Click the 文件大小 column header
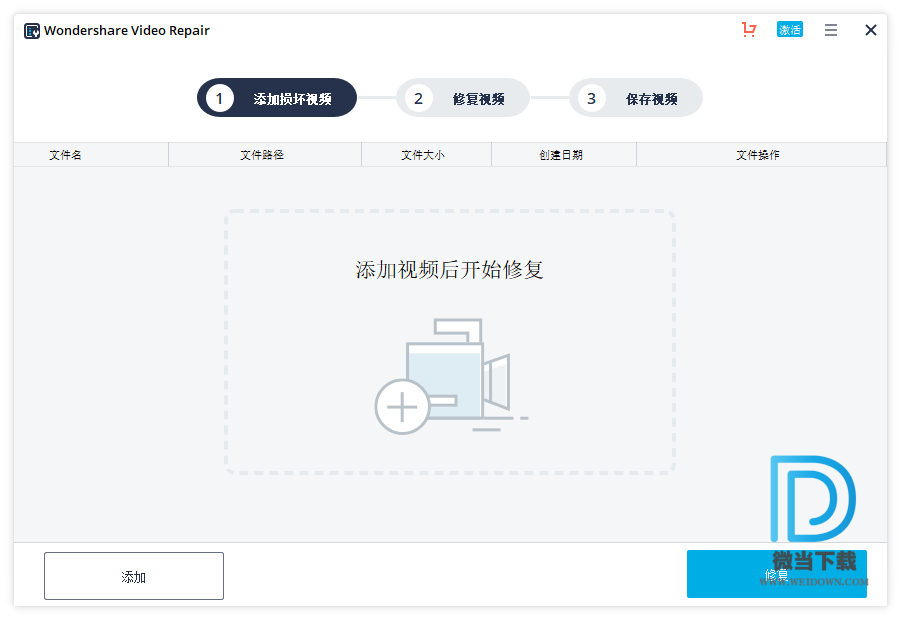The height and width of the screenshot is (620, 902). [x=426, y=155]
